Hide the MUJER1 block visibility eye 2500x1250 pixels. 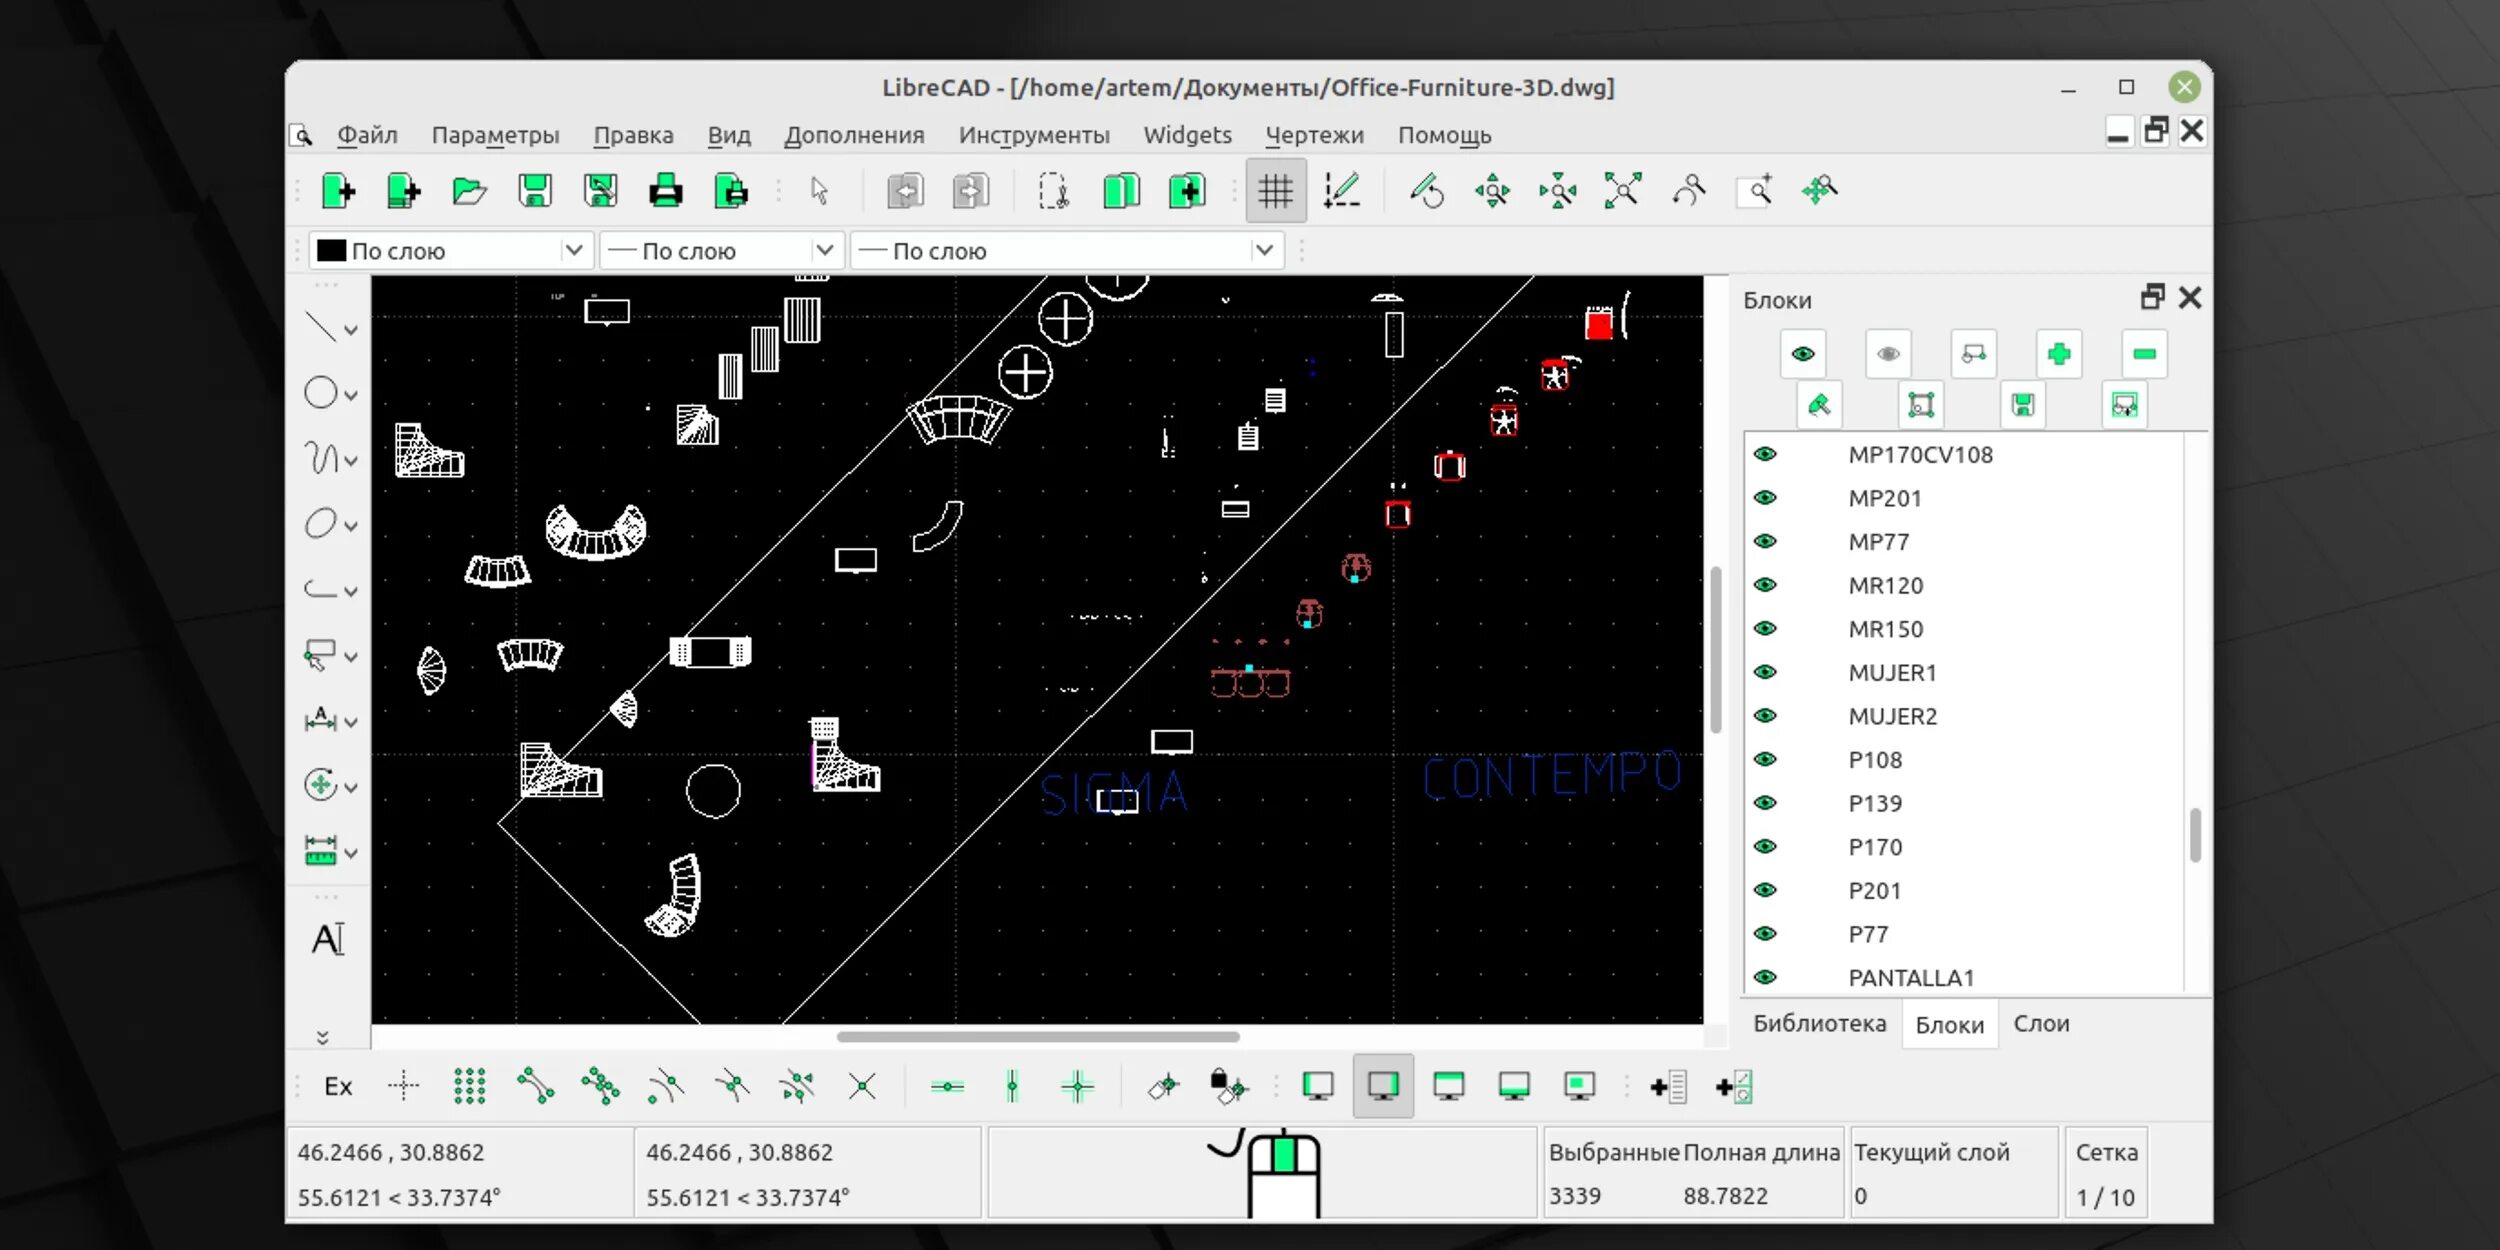coord(1765,672)
